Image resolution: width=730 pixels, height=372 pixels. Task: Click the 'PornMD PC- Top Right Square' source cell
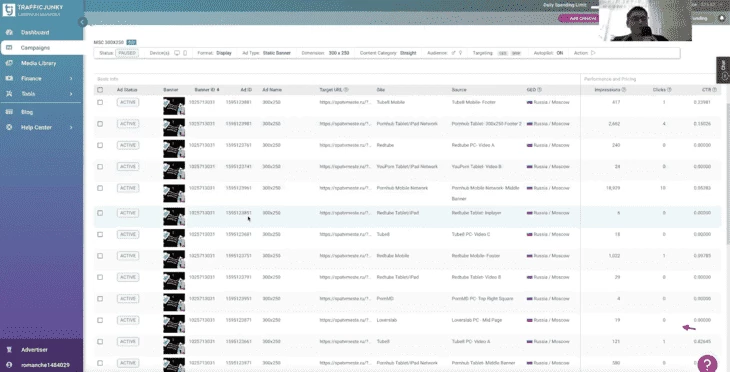pos(482,299)
